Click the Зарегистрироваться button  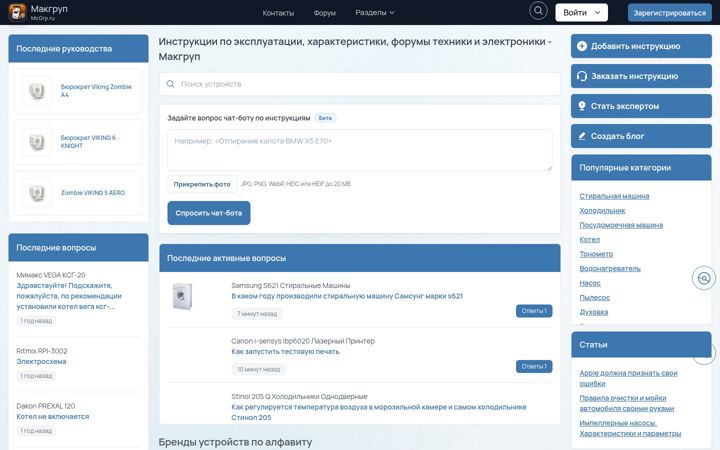click(x=669, y=13)
